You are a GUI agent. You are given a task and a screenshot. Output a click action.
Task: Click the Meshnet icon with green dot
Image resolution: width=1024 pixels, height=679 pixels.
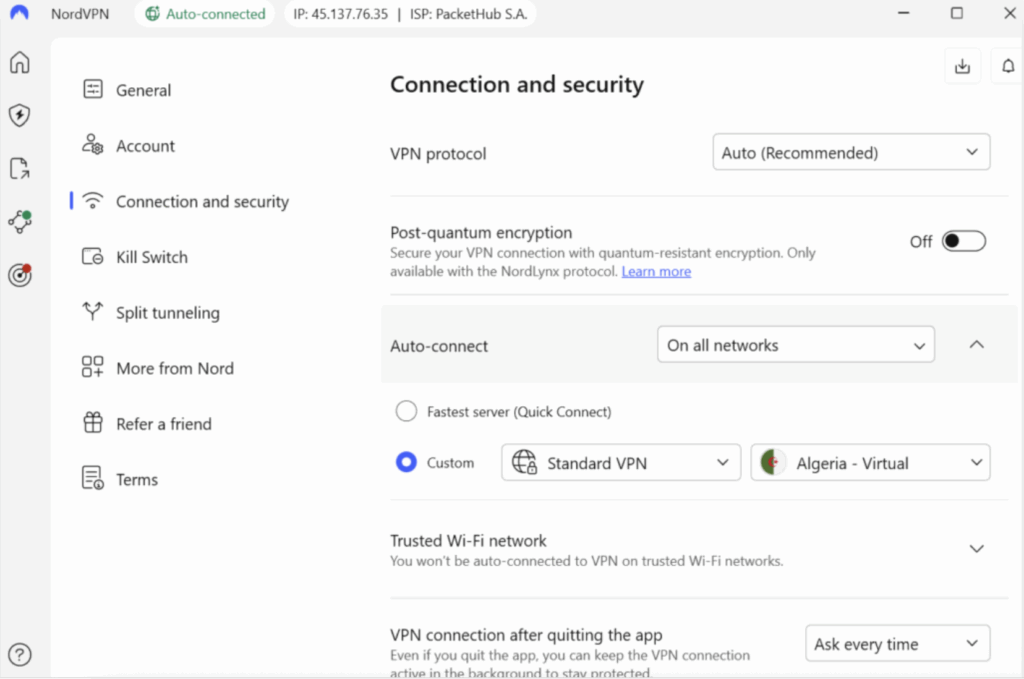click(x=19, y=222)
